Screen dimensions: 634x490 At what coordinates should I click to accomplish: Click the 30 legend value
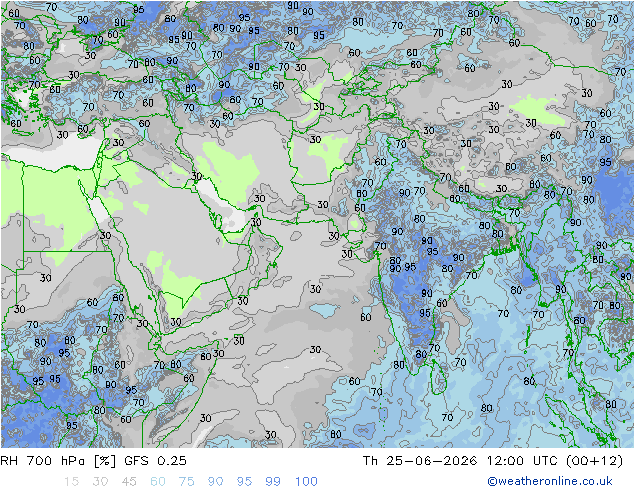[100, 482]
